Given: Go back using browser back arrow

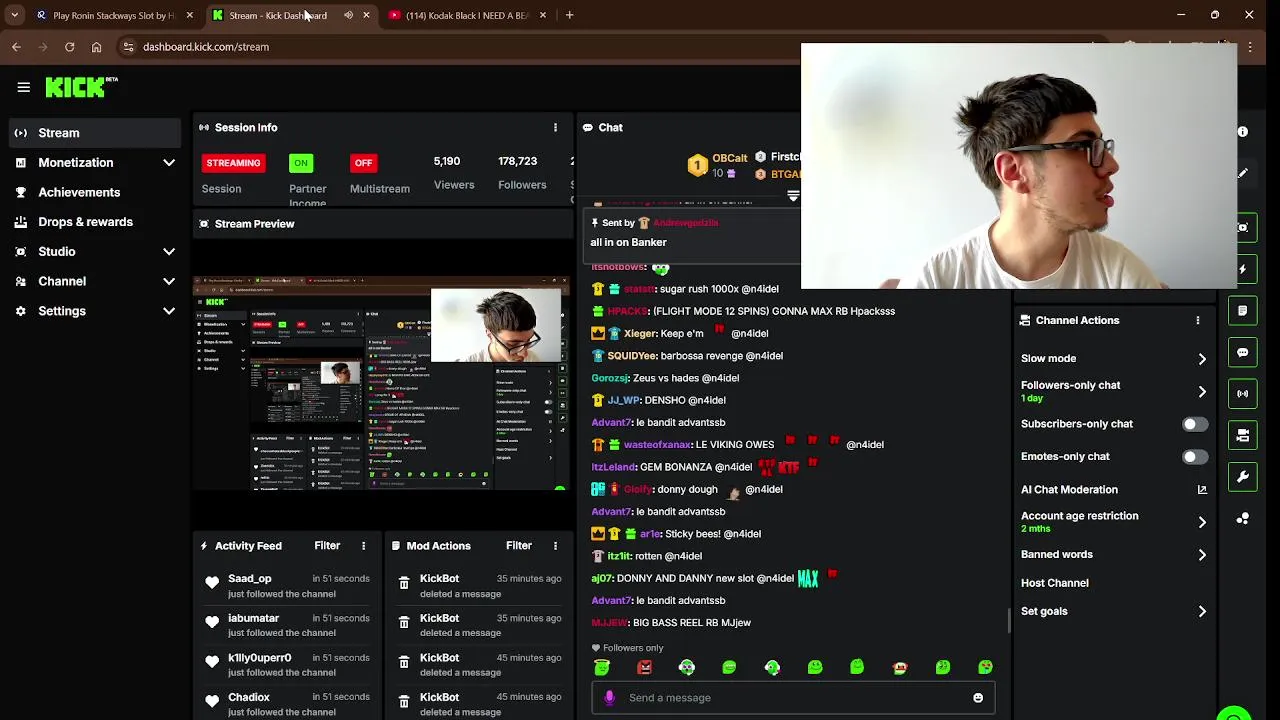Looking at the screenshot, I should [x=16, y=47].
